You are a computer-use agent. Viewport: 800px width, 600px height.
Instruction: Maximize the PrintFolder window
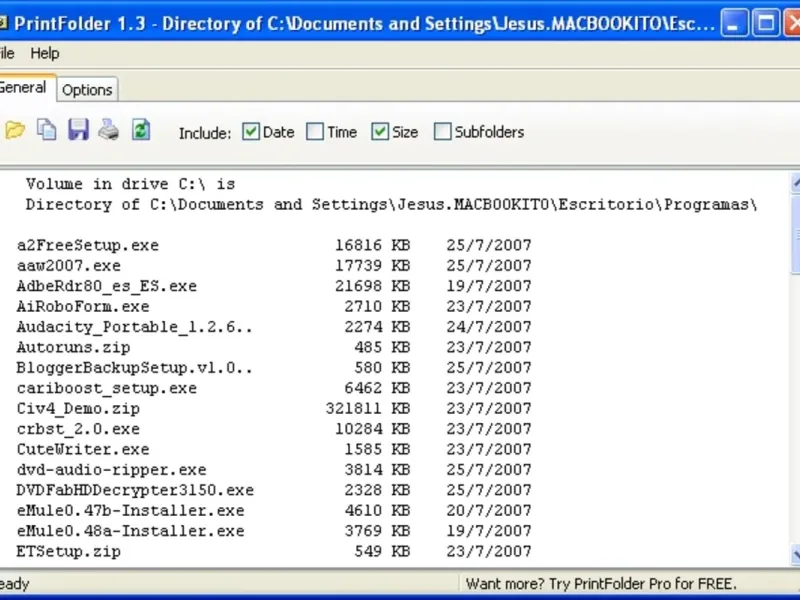point(765,23)
